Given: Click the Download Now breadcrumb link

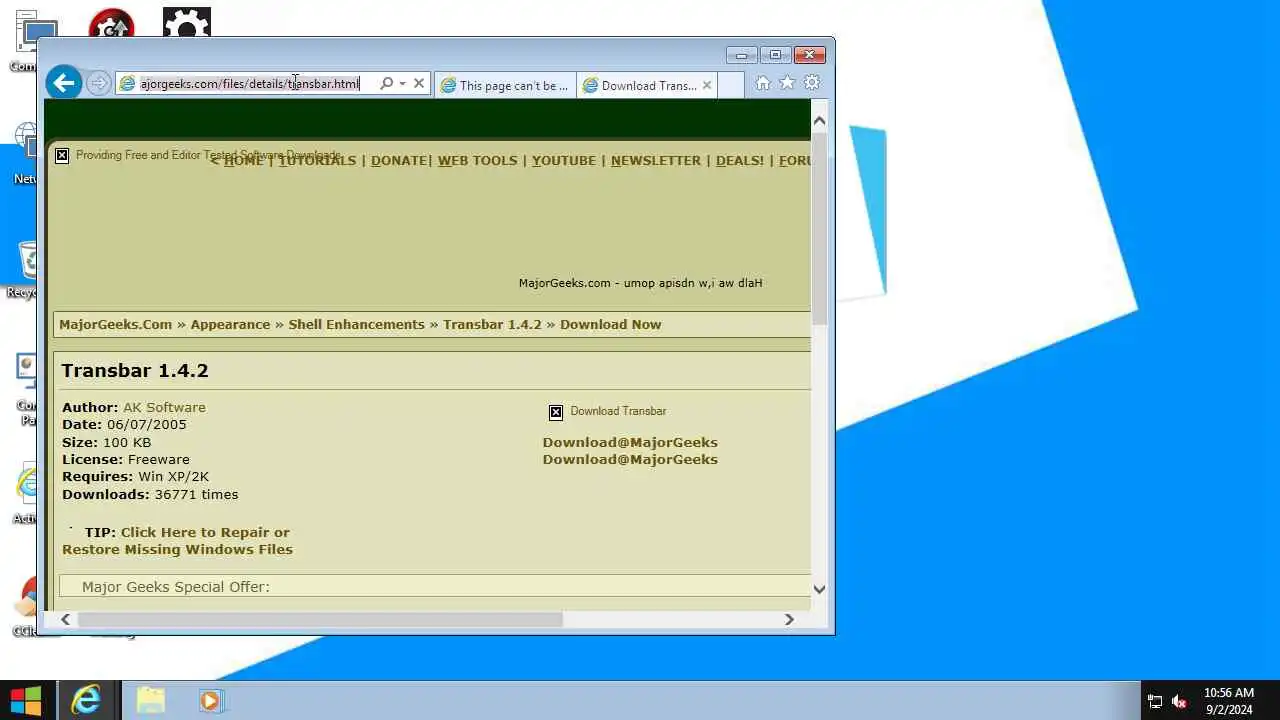Looking at the screenshot, I should coord(610,324).
